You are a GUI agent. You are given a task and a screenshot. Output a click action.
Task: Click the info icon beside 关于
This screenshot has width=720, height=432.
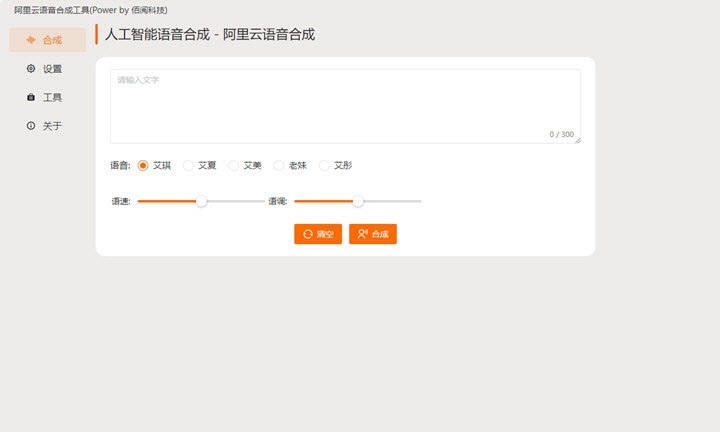(x=31, y=126)
